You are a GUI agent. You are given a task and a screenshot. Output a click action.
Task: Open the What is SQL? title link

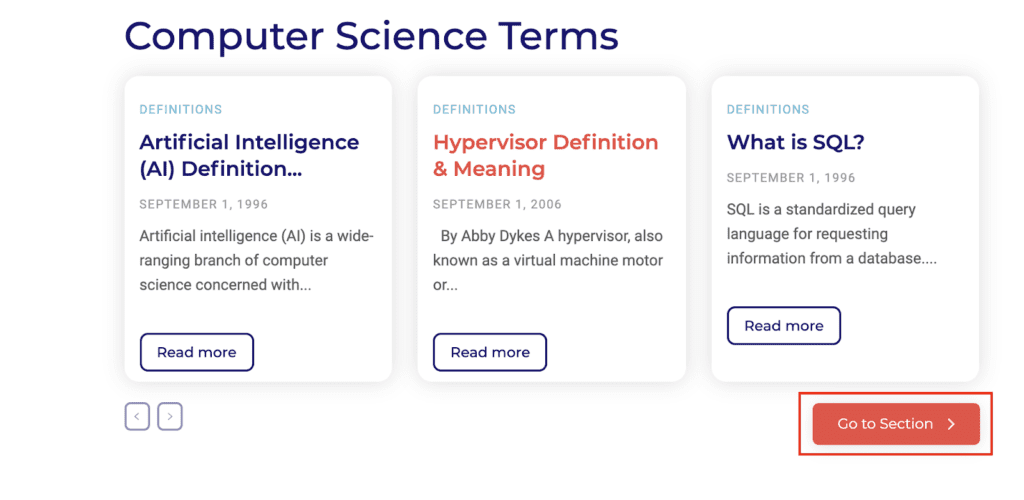[795, 142]
